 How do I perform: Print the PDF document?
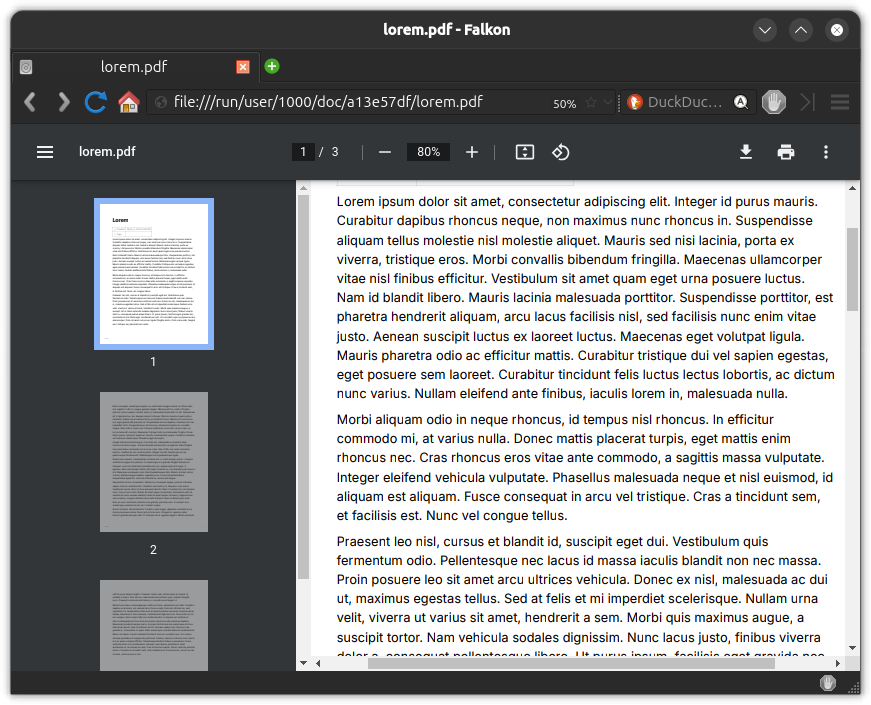click(786, 152)
